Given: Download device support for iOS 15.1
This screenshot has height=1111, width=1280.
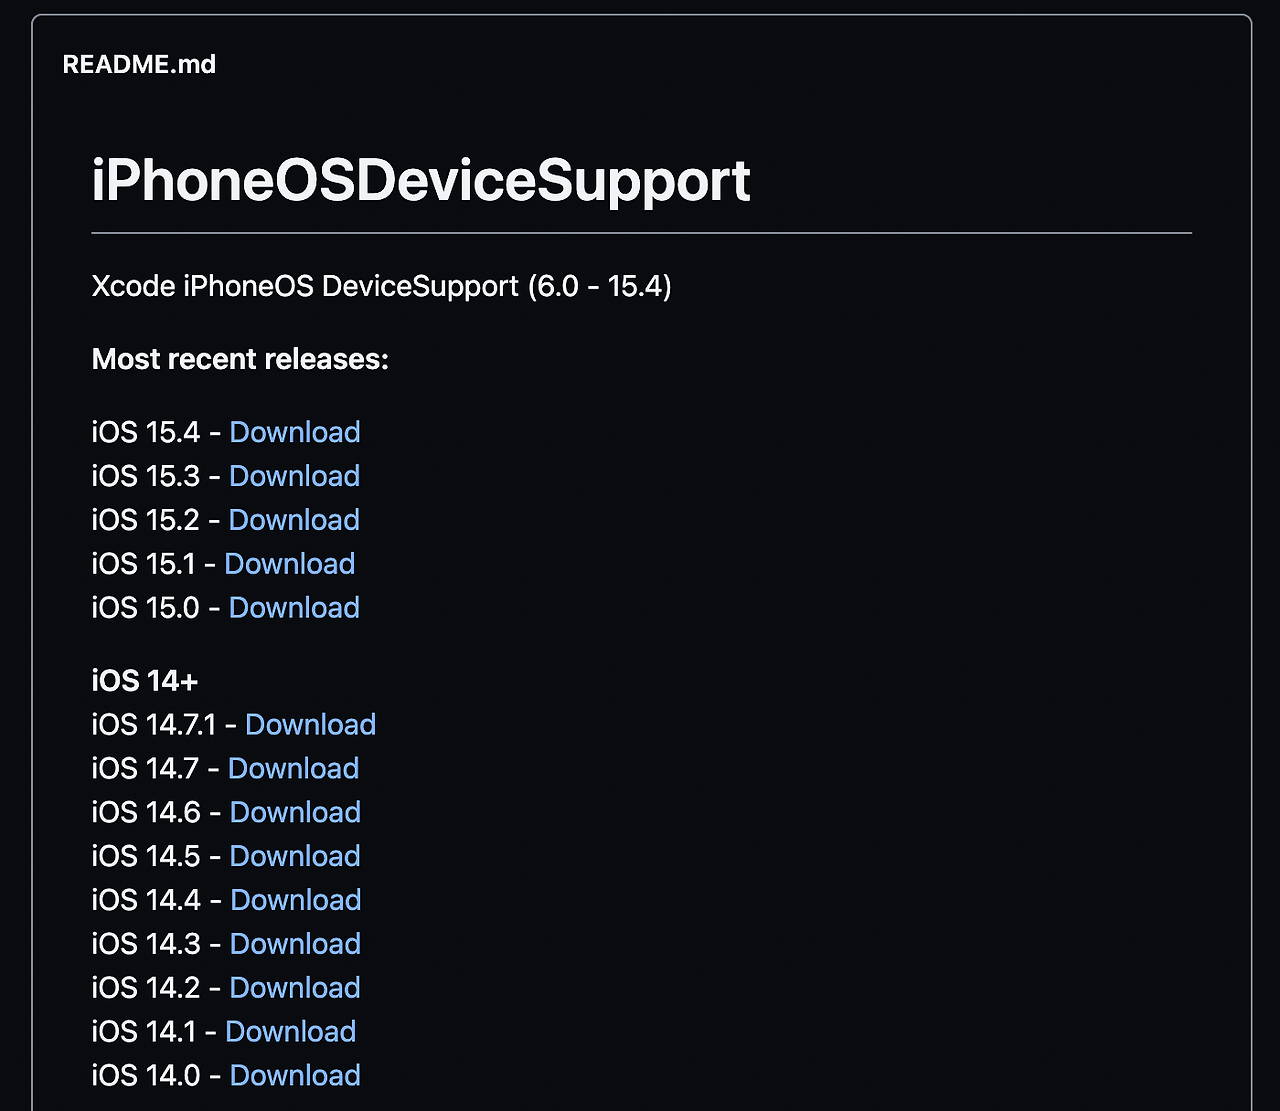Looking at the screenshot, I should pyautogui.click(x=289, y=564).
